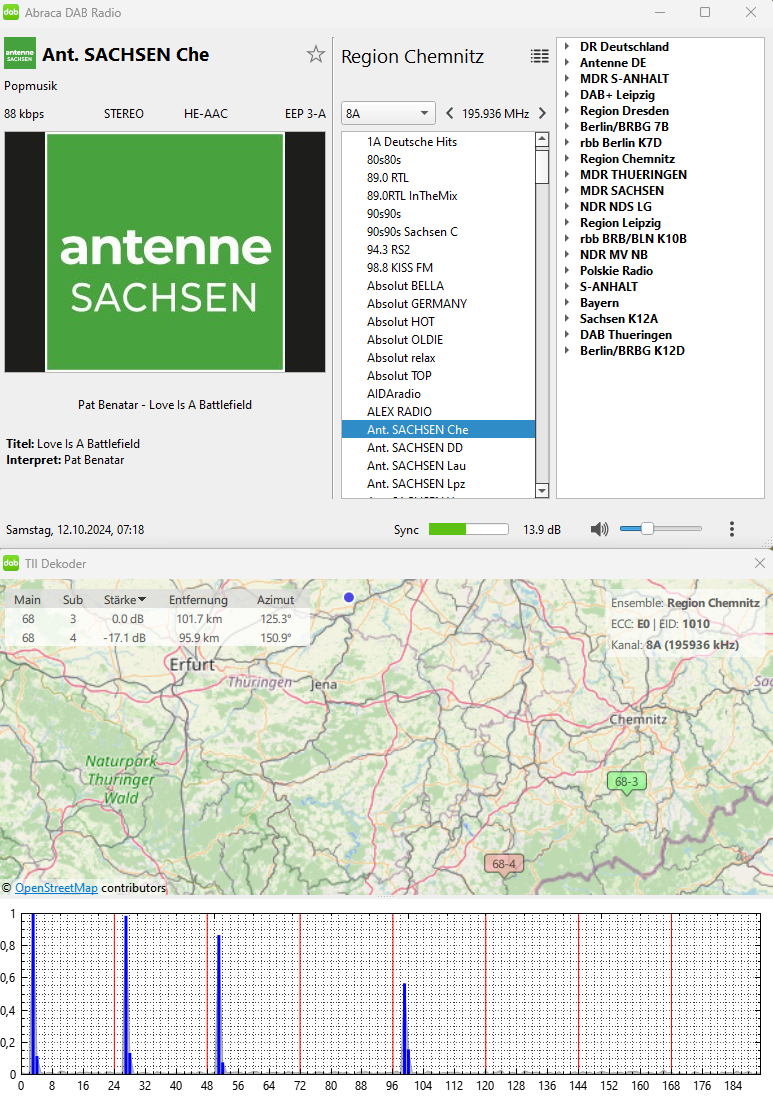
Task: Click the 68-3 transmitter marker on map
Action: point(626,782)
